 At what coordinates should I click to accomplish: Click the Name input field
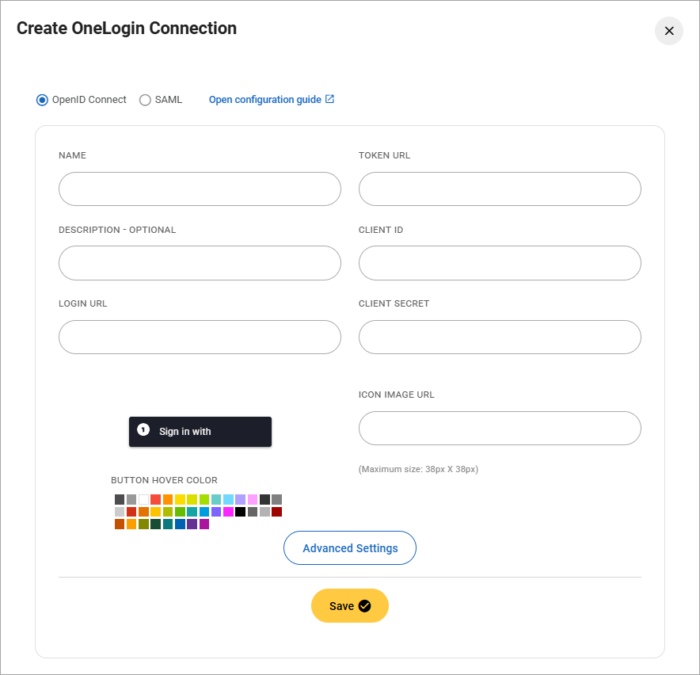[200, 189]
